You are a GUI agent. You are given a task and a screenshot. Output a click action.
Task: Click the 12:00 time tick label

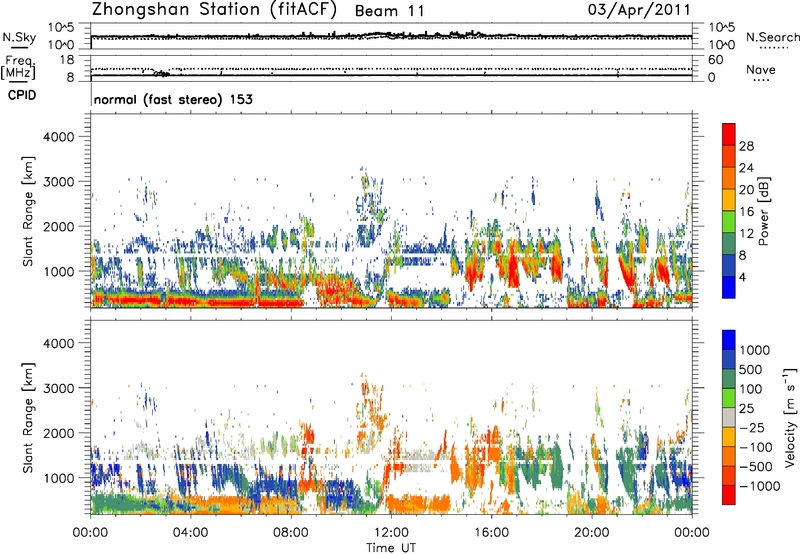391,533
